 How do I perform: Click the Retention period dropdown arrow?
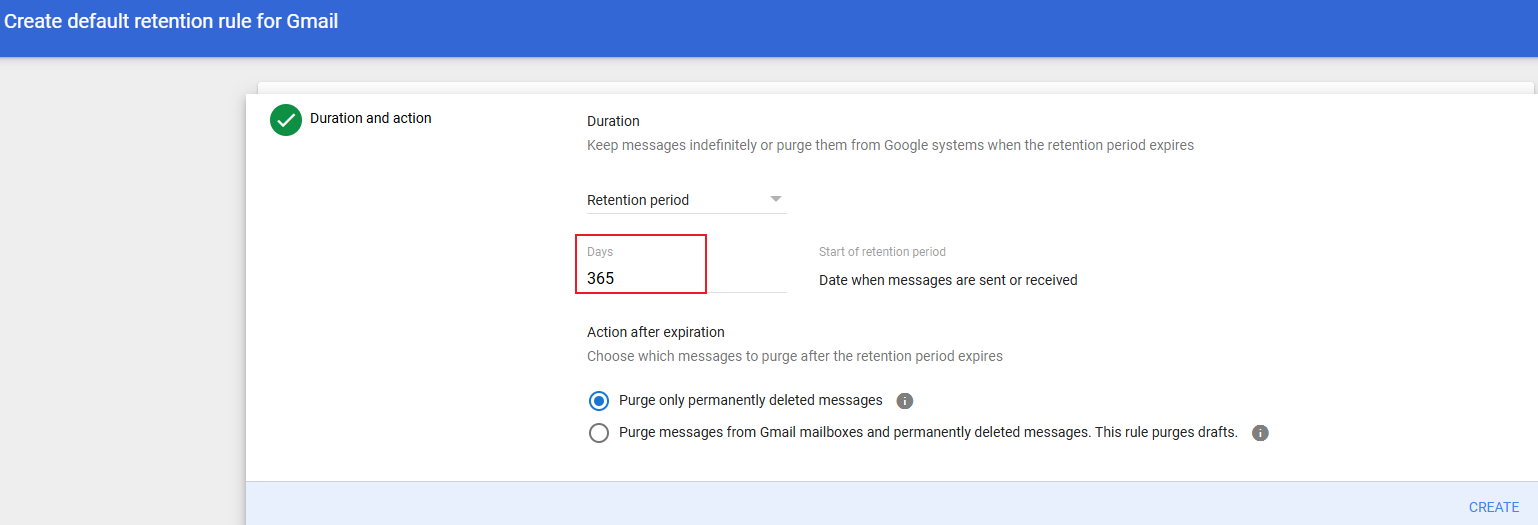[x=776, y=199]
